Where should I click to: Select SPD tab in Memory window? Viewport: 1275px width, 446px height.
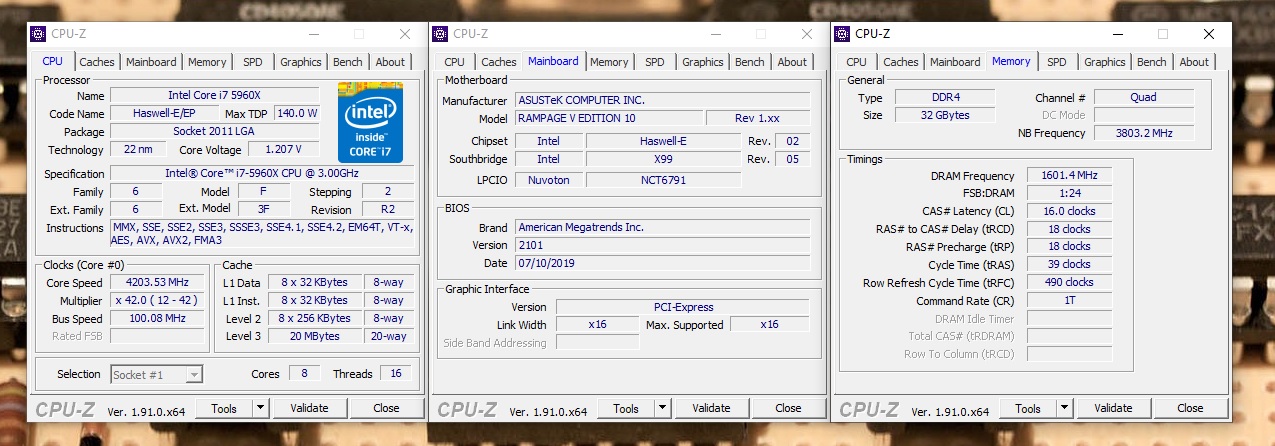[x=1057, y=62]
